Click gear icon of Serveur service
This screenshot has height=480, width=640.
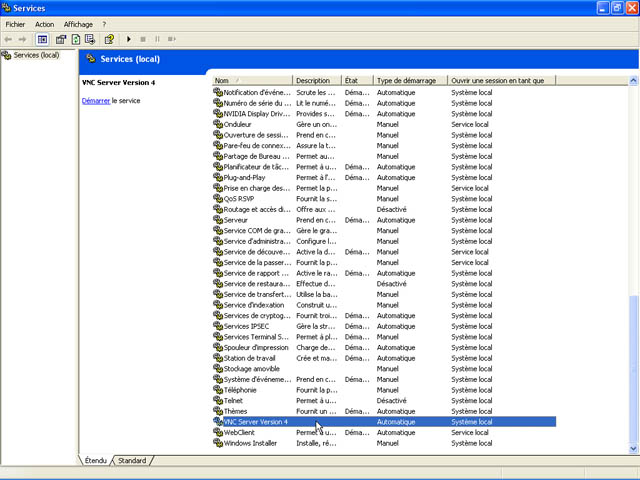[218, 220]
